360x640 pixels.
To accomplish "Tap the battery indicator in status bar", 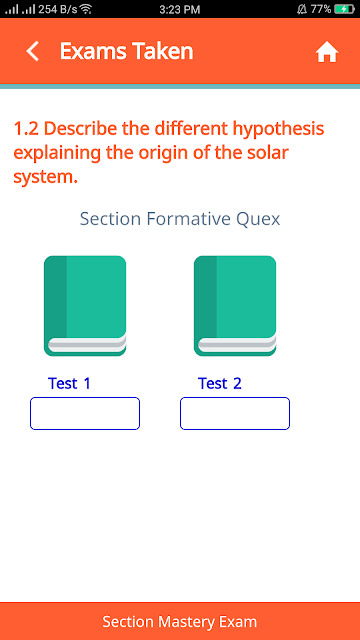I will tap(344, 9).
